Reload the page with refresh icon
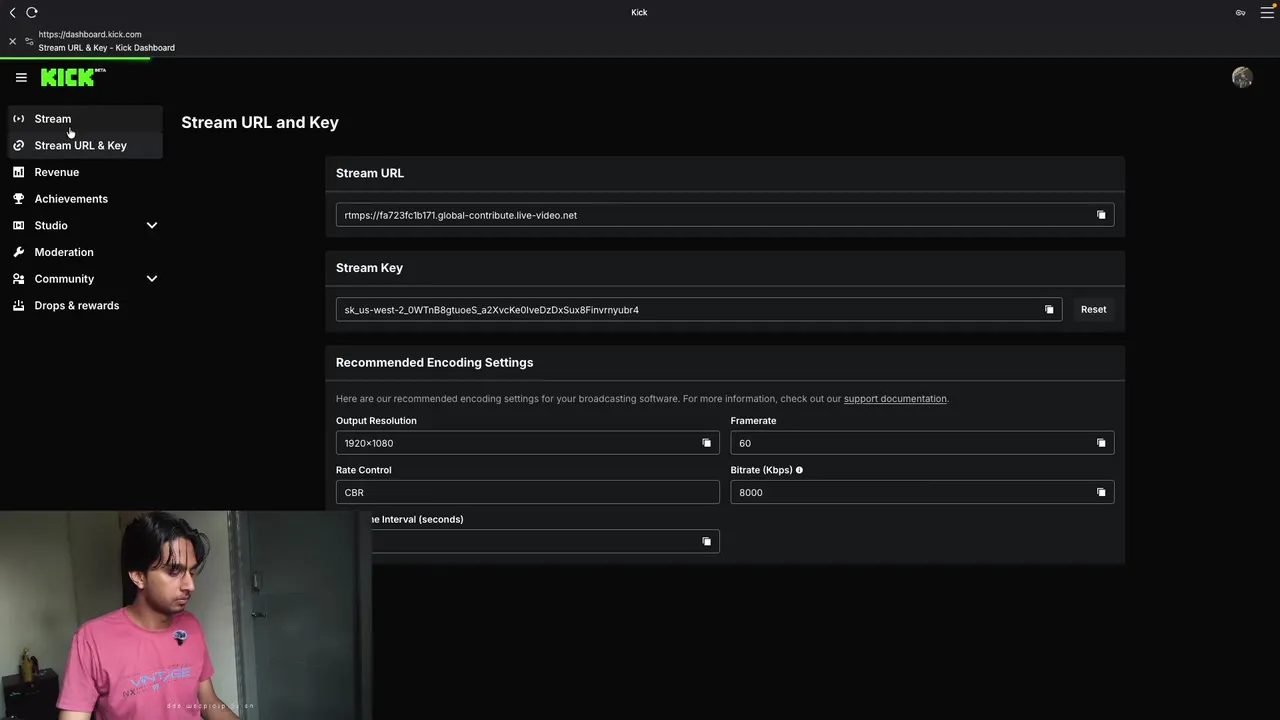 pos(32,12)
